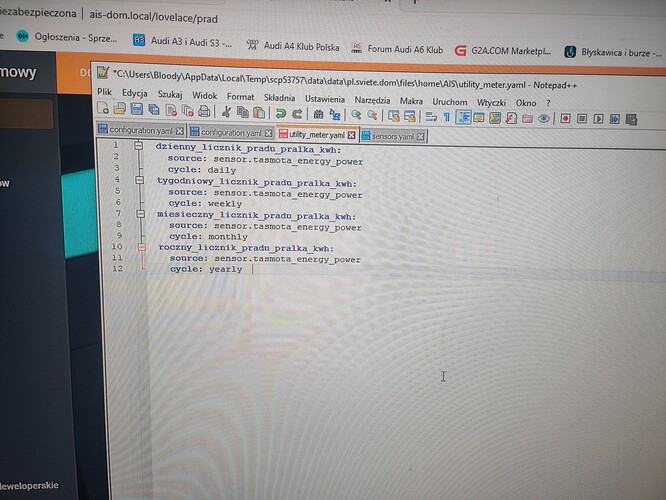Open the Ustawienia menu
The height and width of the screenshot is (500, 666).
tap(325, 99)
